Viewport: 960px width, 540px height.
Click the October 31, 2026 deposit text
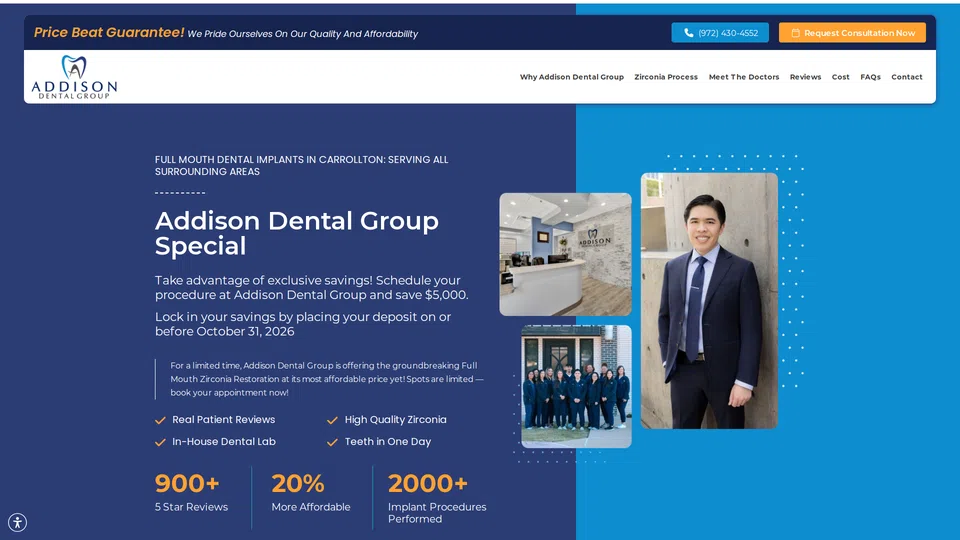(303, 324)
